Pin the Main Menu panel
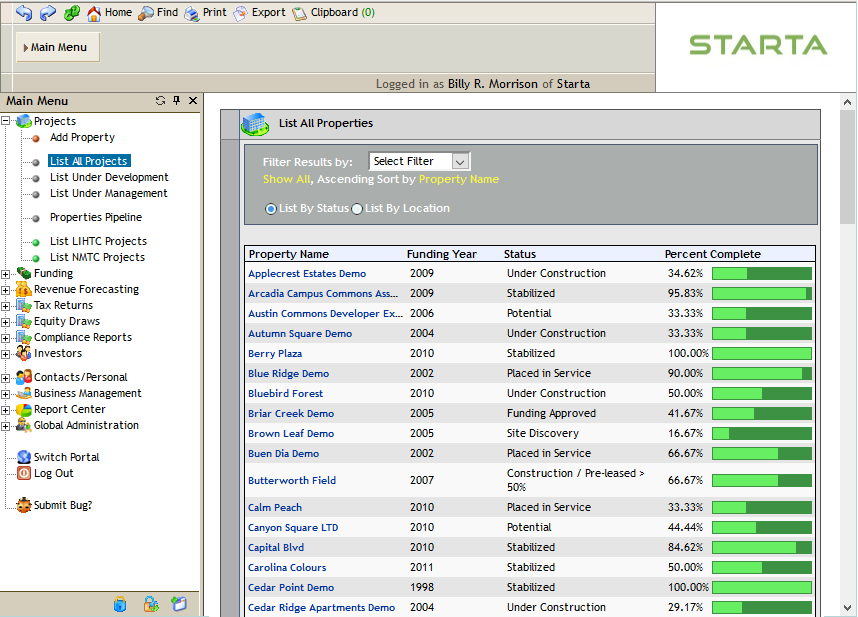 tap(174, 100)
